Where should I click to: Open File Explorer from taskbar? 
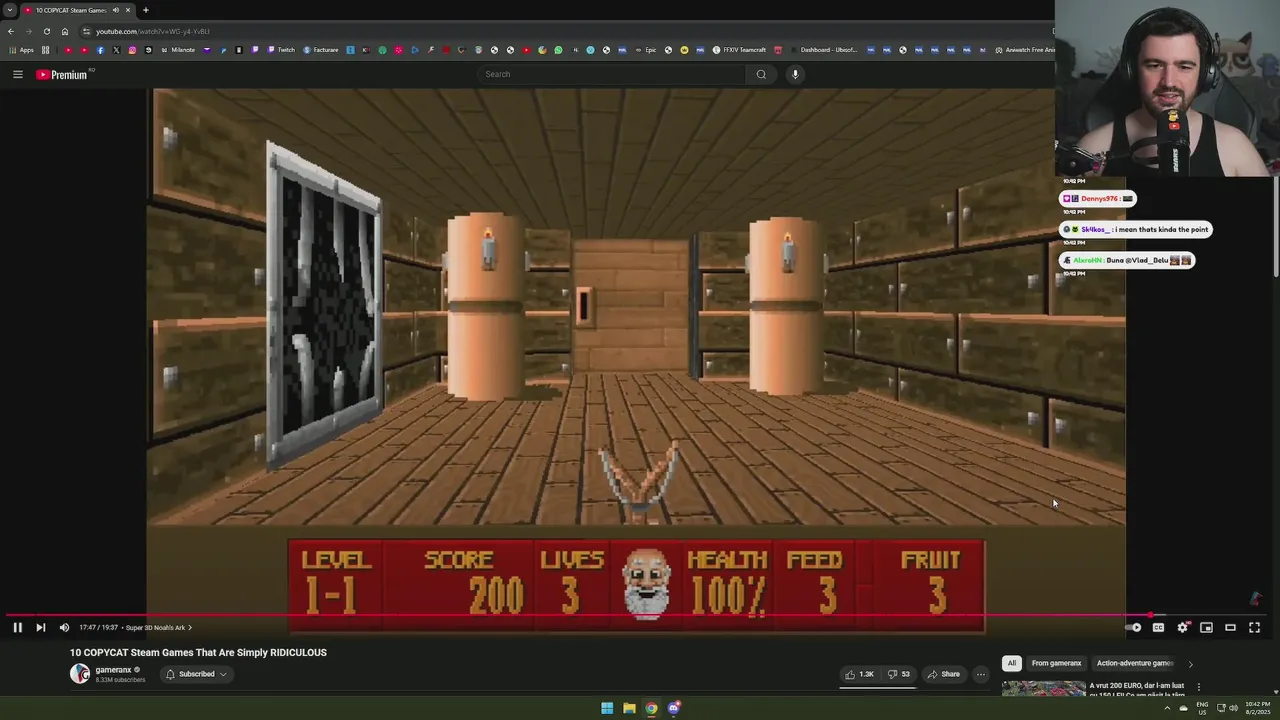pos(629,708)
